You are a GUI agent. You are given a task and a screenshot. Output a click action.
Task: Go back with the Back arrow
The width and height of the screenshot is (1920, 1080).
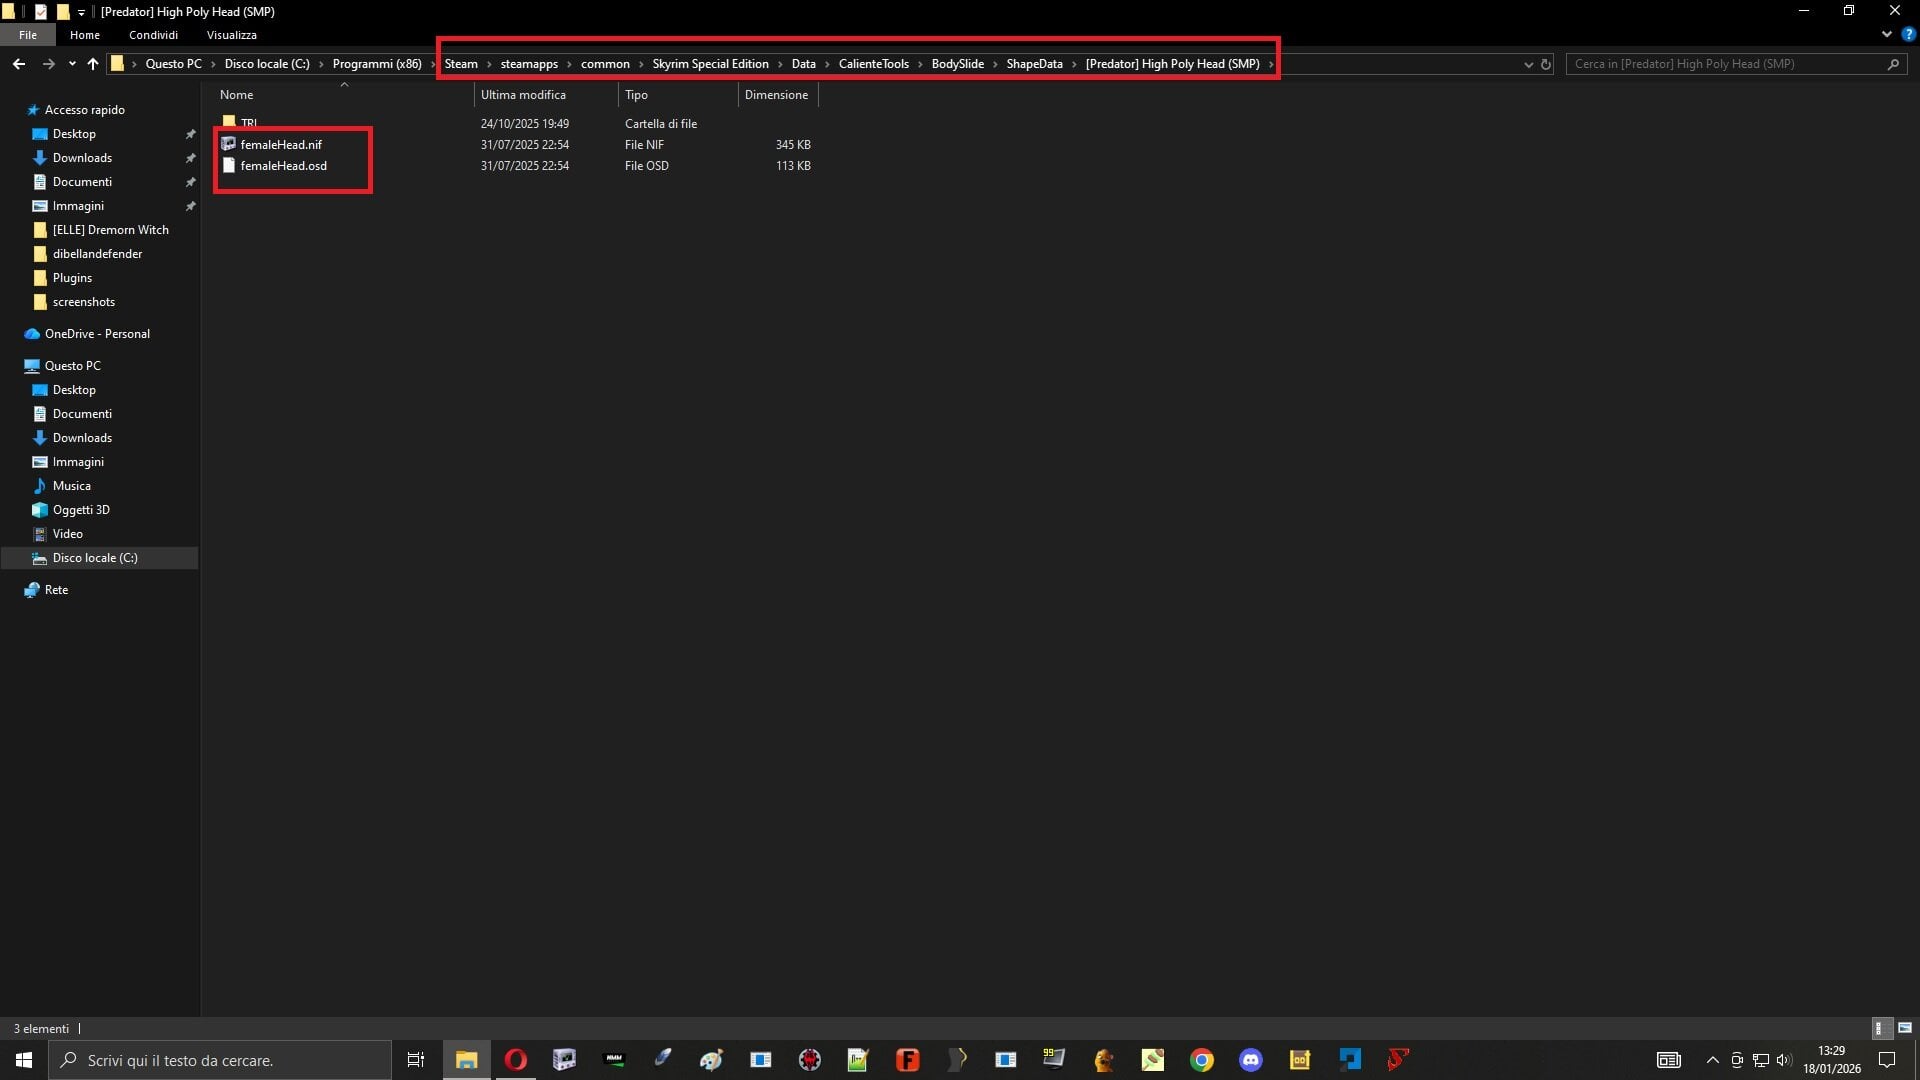pos(19,64)
